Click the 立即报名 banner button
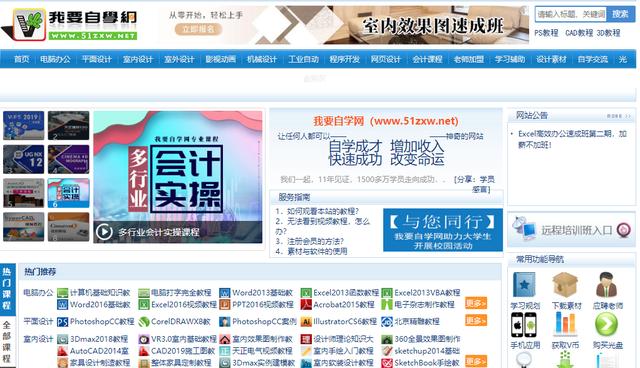The width and height of the screenshot is (640, 368). 198,29
